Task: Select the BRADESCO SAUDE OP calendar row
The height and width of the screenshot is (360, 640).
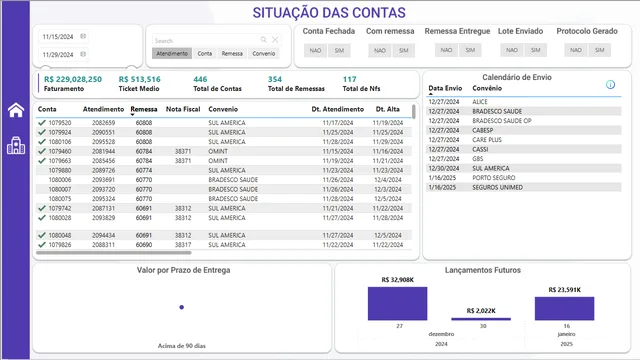Action: [524, 121]
